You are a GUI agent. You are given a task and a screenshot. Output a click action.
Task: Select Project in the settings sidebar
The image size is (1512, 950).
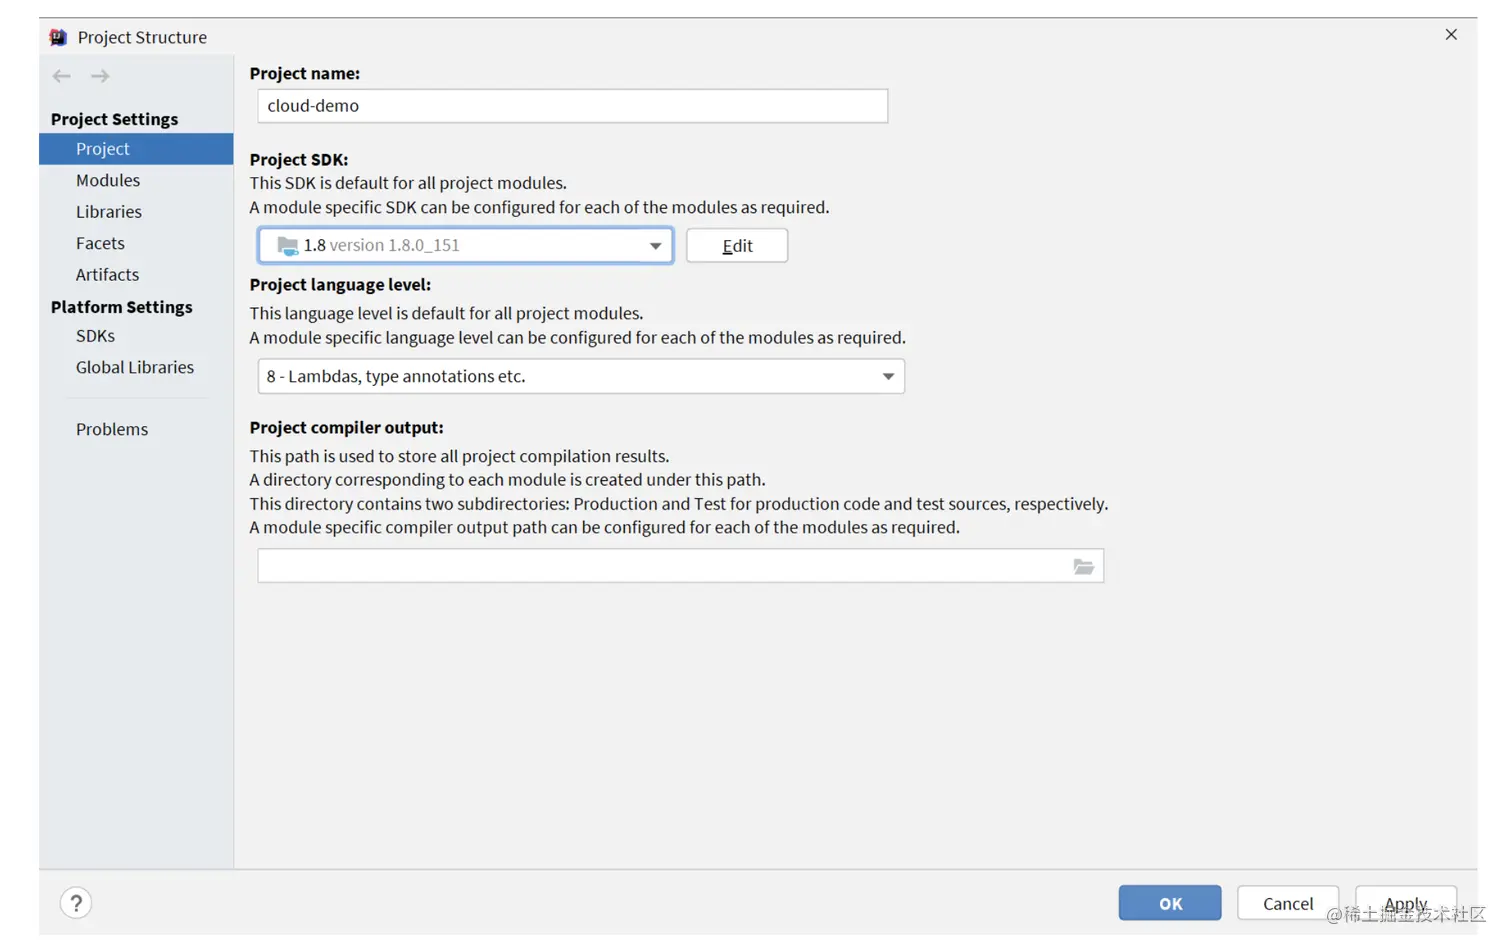103,149
